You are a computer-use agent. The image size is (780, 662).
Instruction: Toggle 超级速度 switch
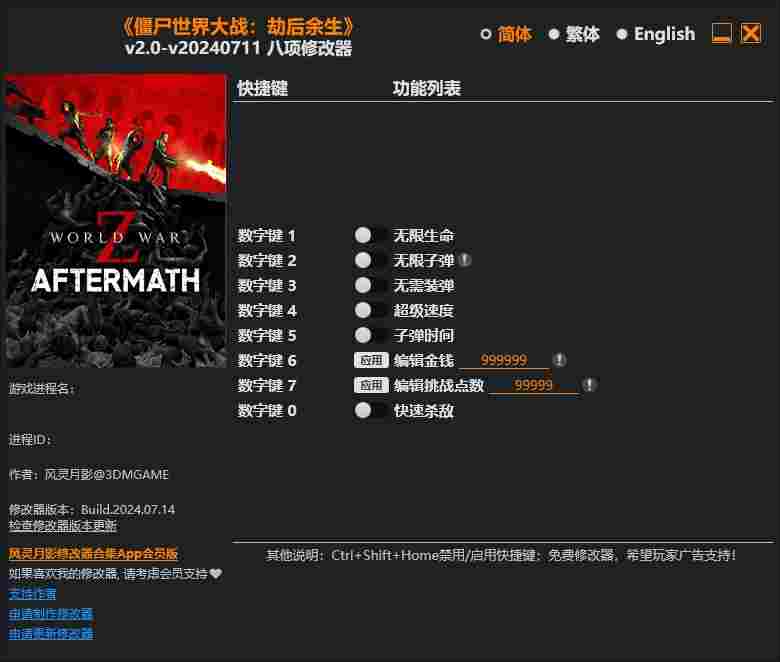pyautogui.click(x=371, y=310)
